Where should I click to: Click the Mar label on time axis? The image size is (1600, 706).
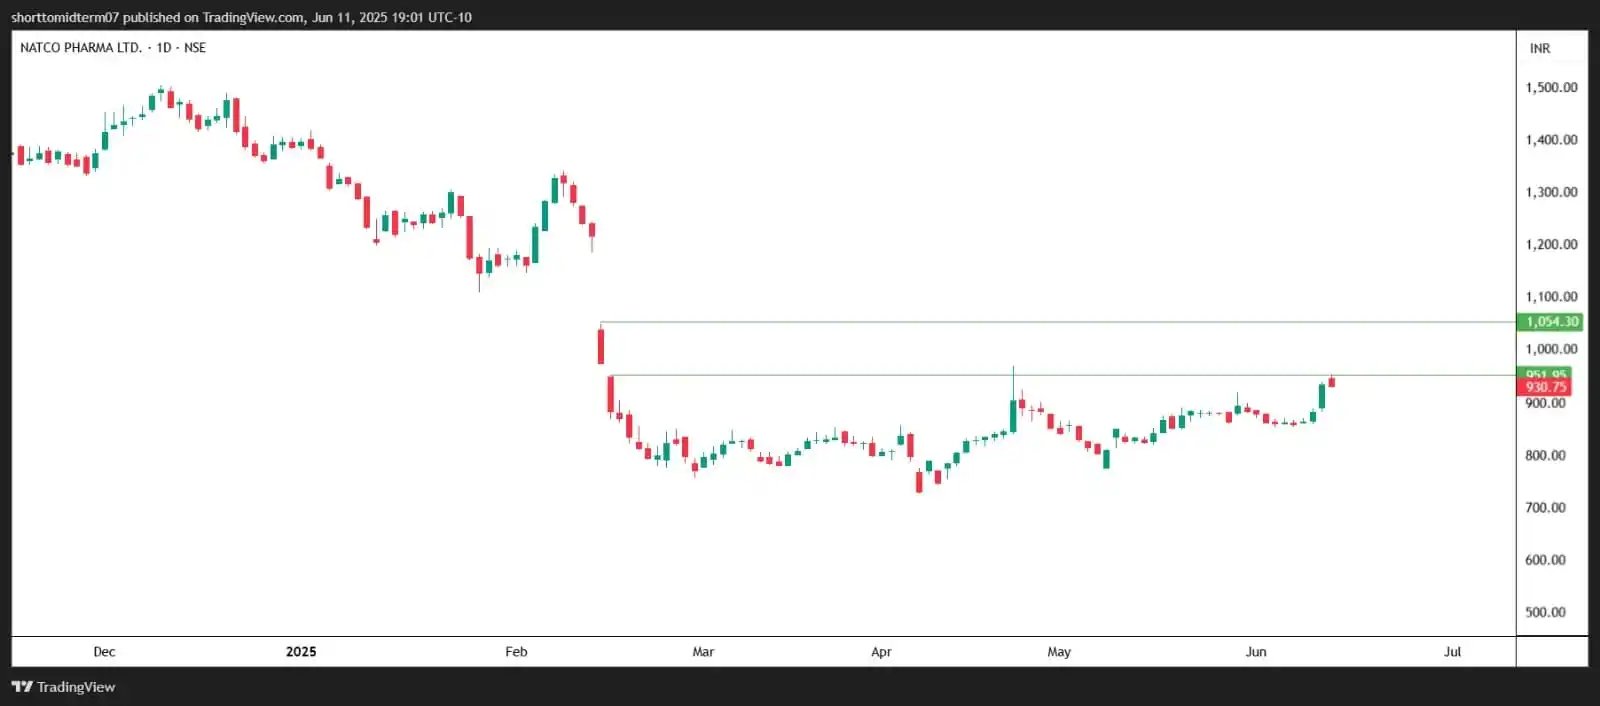click(703, 651)
